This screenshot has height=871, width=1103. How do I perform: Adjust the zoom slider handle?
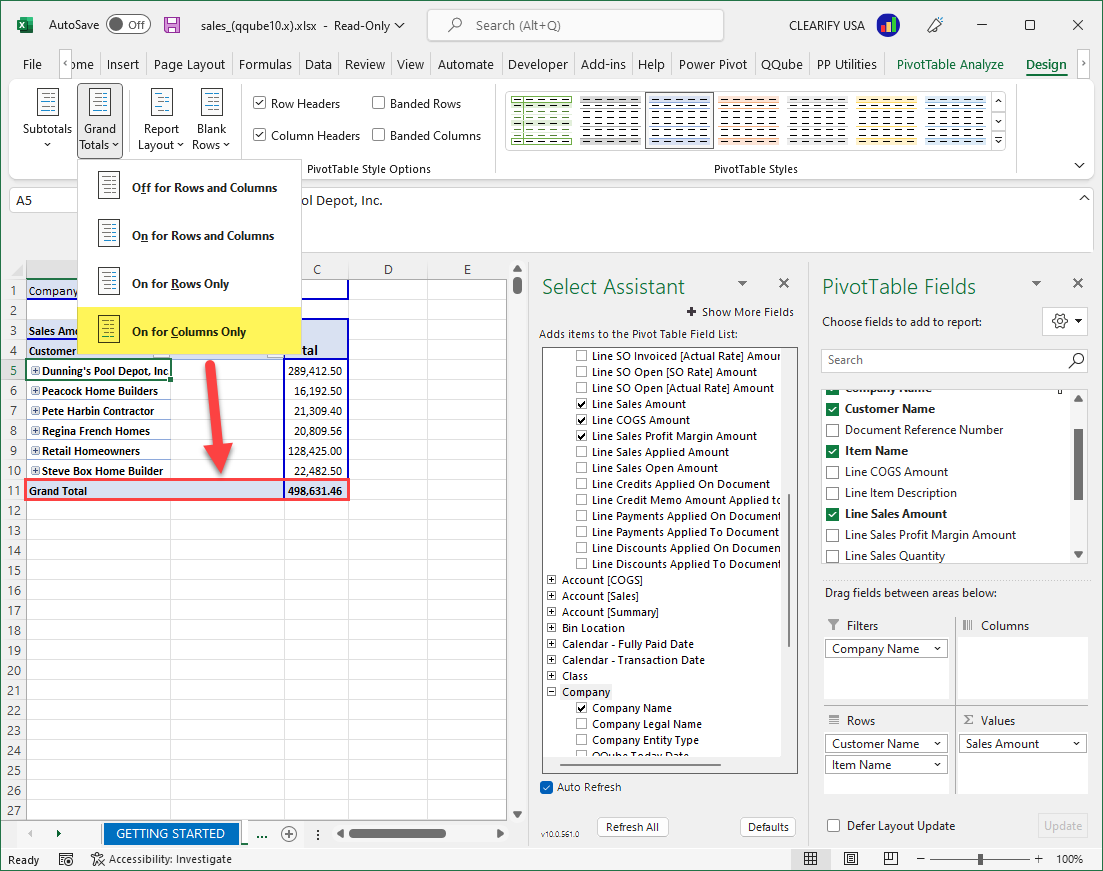980,859
